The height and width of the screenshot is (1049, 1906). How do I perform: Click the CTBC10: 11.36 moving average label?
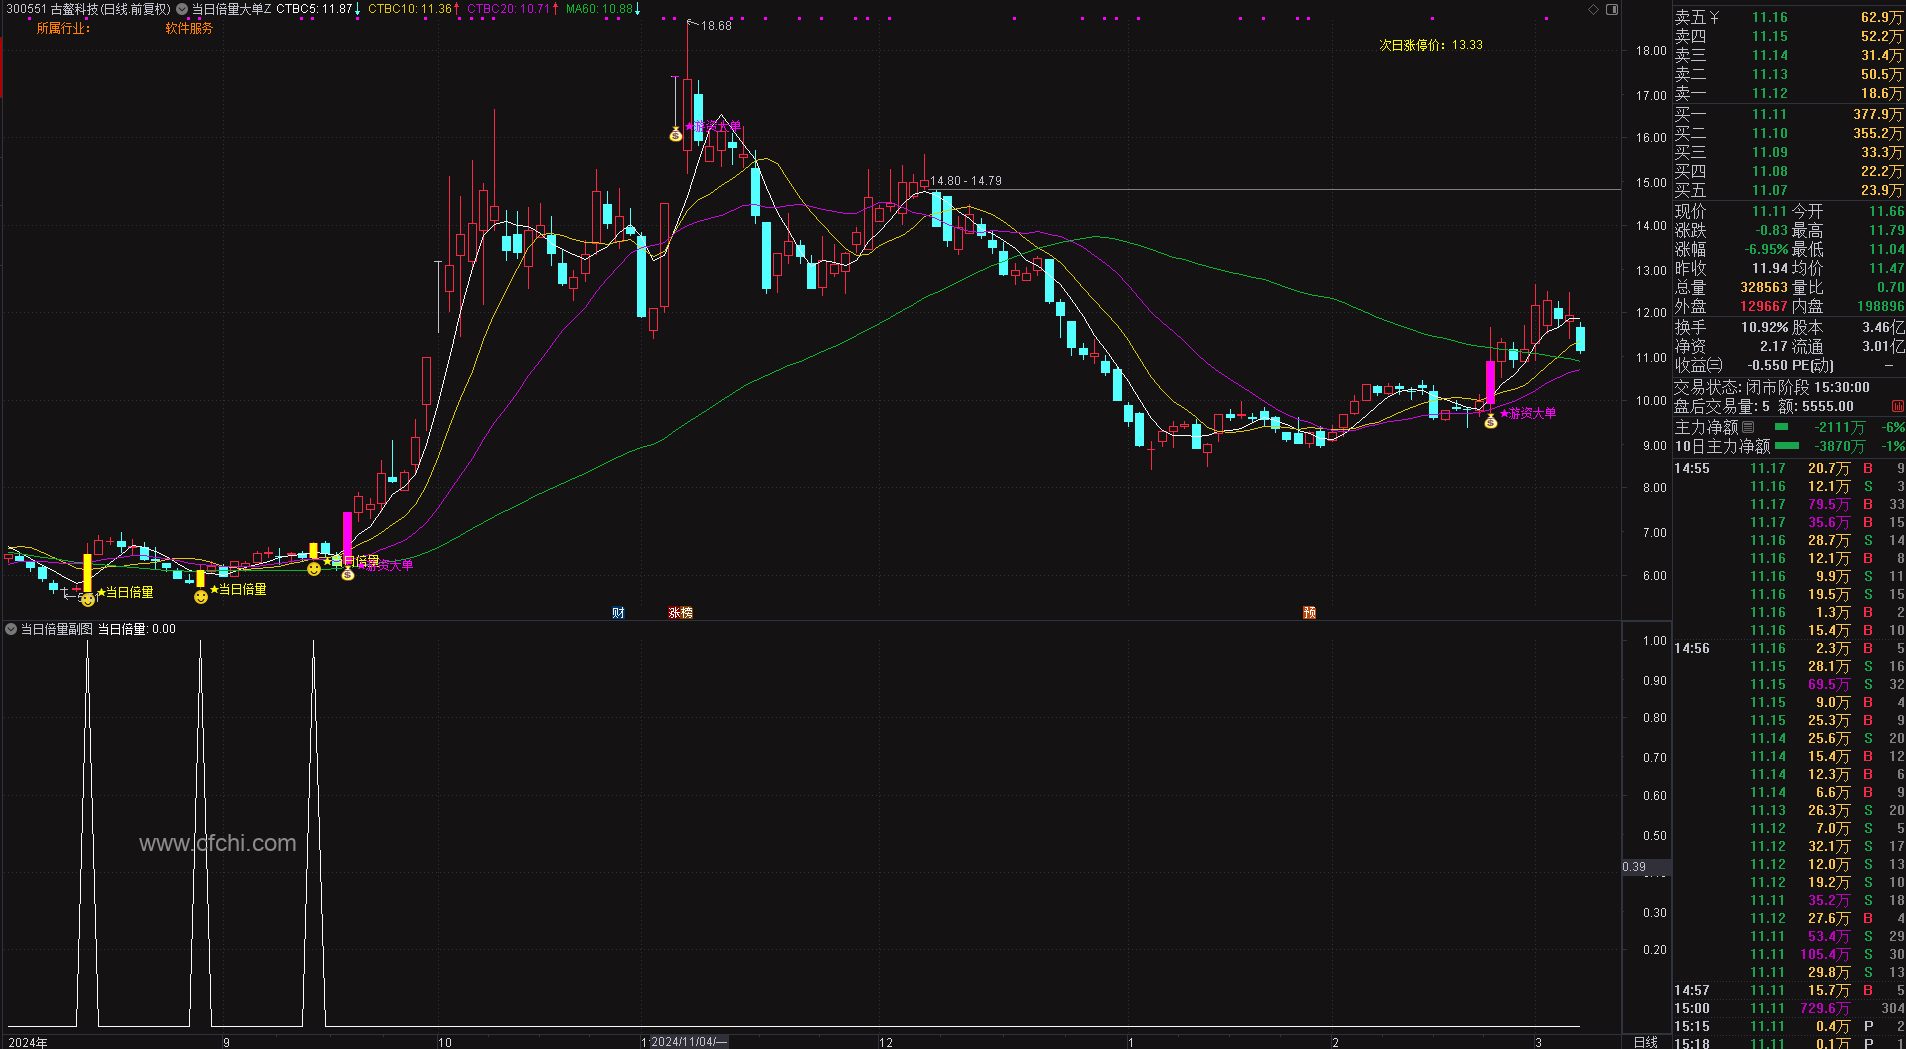[410, 9]
